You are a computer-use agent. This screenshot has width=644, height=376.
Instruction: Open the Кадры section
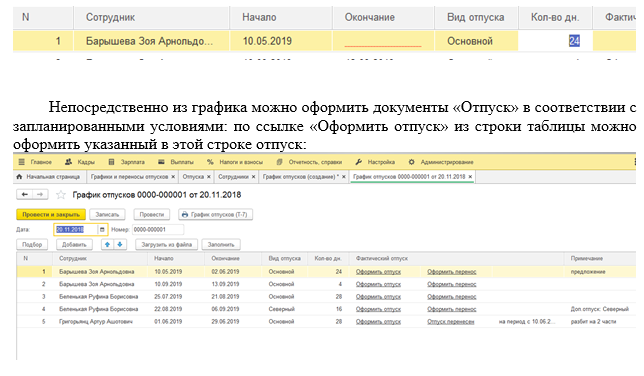[x=86, y=162]
